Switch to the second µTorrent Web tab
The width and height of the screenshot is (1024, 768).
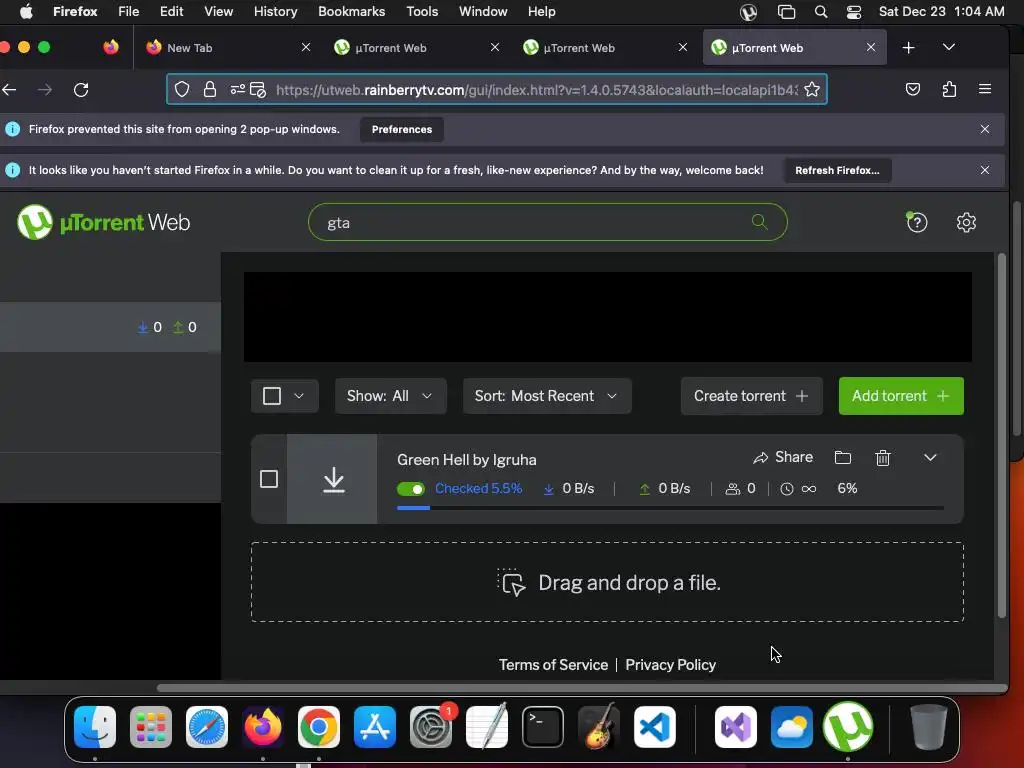coord(603,48)
